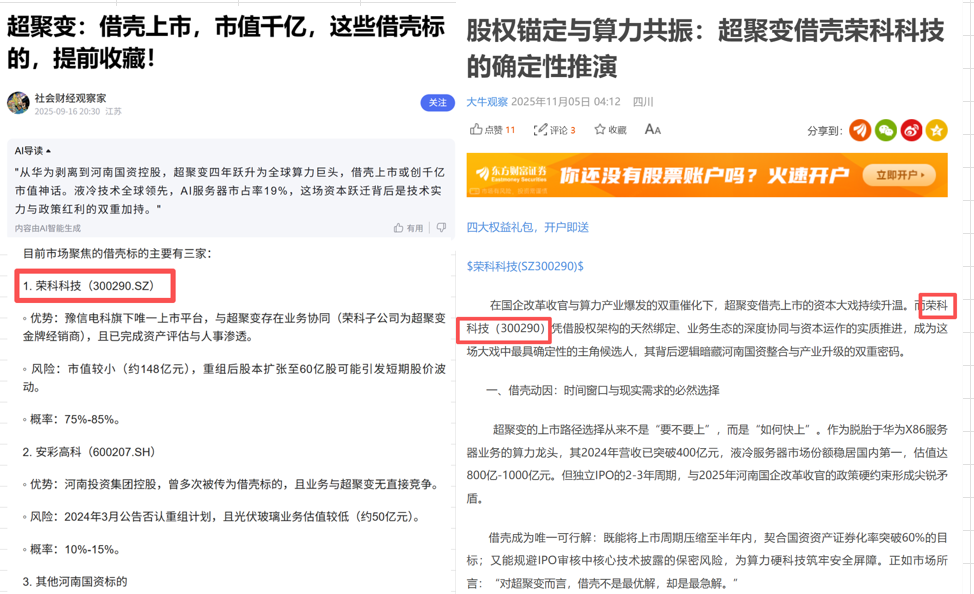Open 大牛观察 author link
The image size is (974, 594).
click(x=487, y=102)
